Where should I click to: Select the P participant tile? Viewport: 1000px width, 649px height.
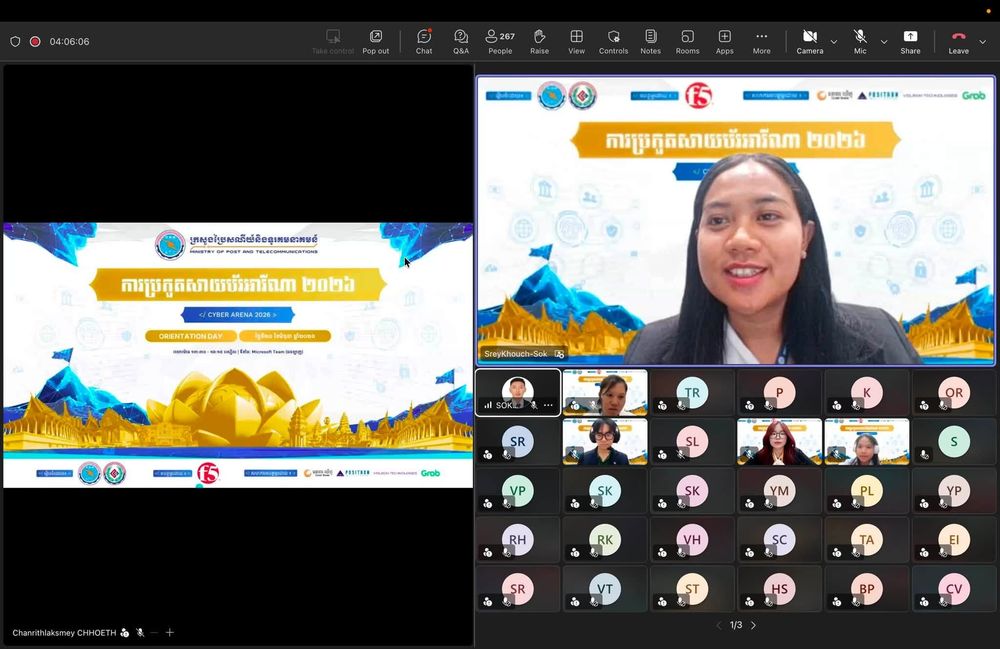(x=779, y=393)
